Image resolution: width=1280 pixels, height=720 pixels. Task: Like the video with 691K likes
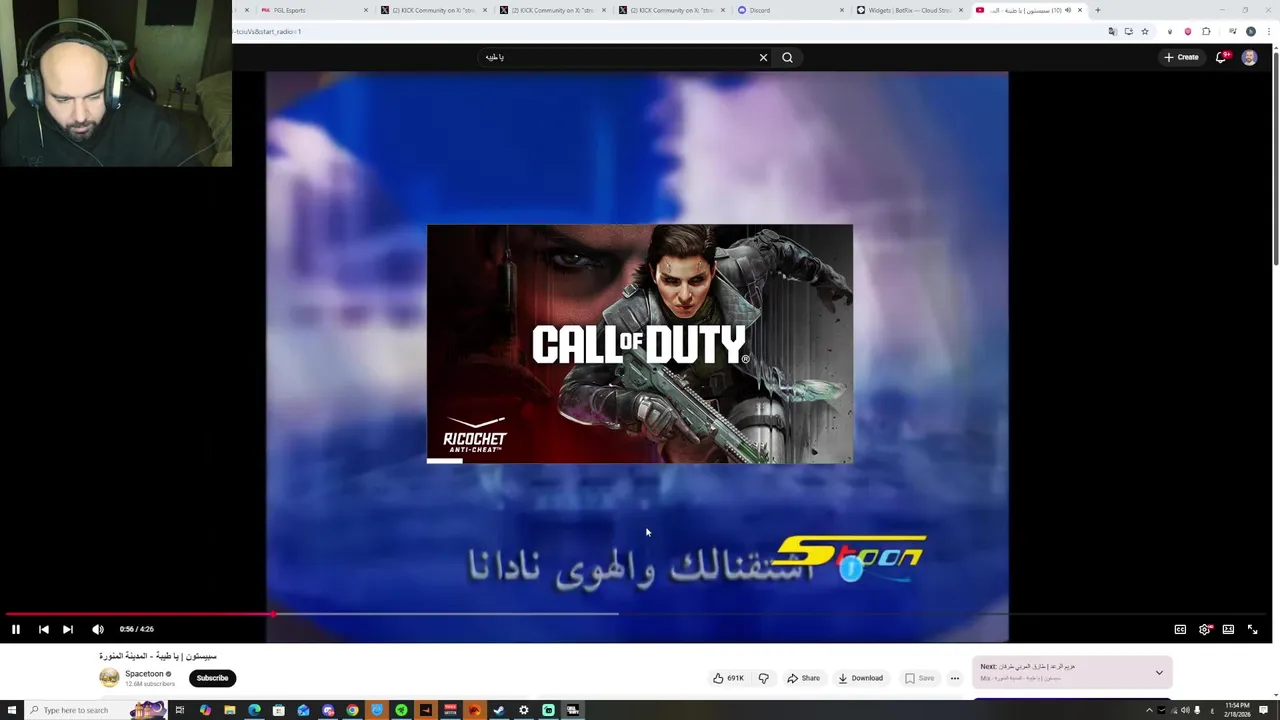[728, 678]
